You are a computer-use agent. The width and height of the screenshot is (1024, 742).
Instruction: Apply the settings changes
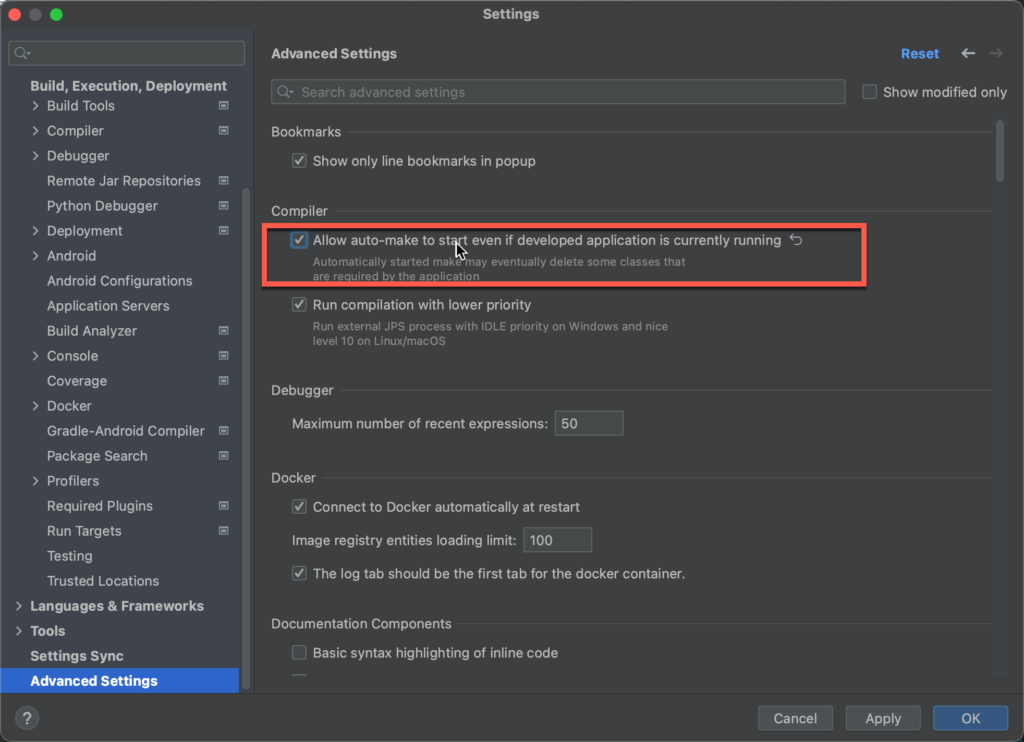pos(883,718)
